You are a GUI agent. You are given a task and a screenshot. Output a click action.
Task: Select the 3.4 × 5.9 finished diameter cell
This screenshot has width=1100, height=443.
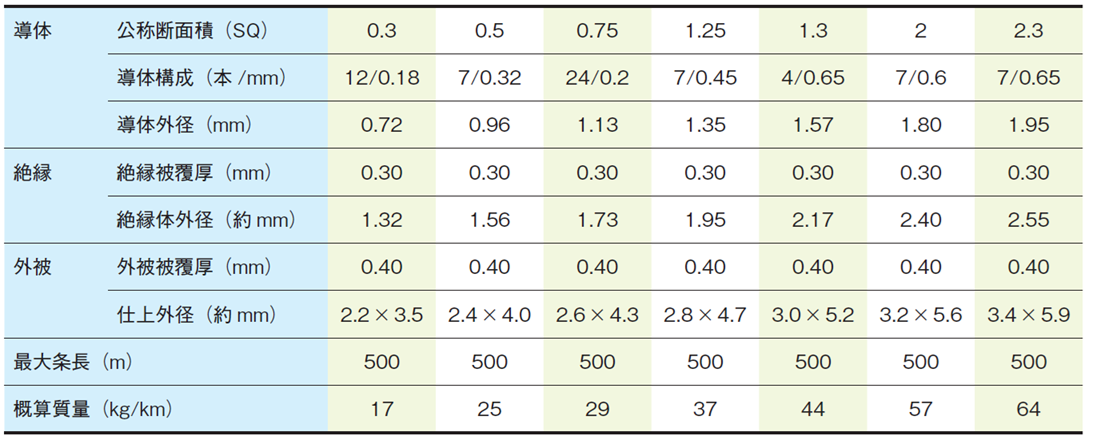coord(1029,315)
